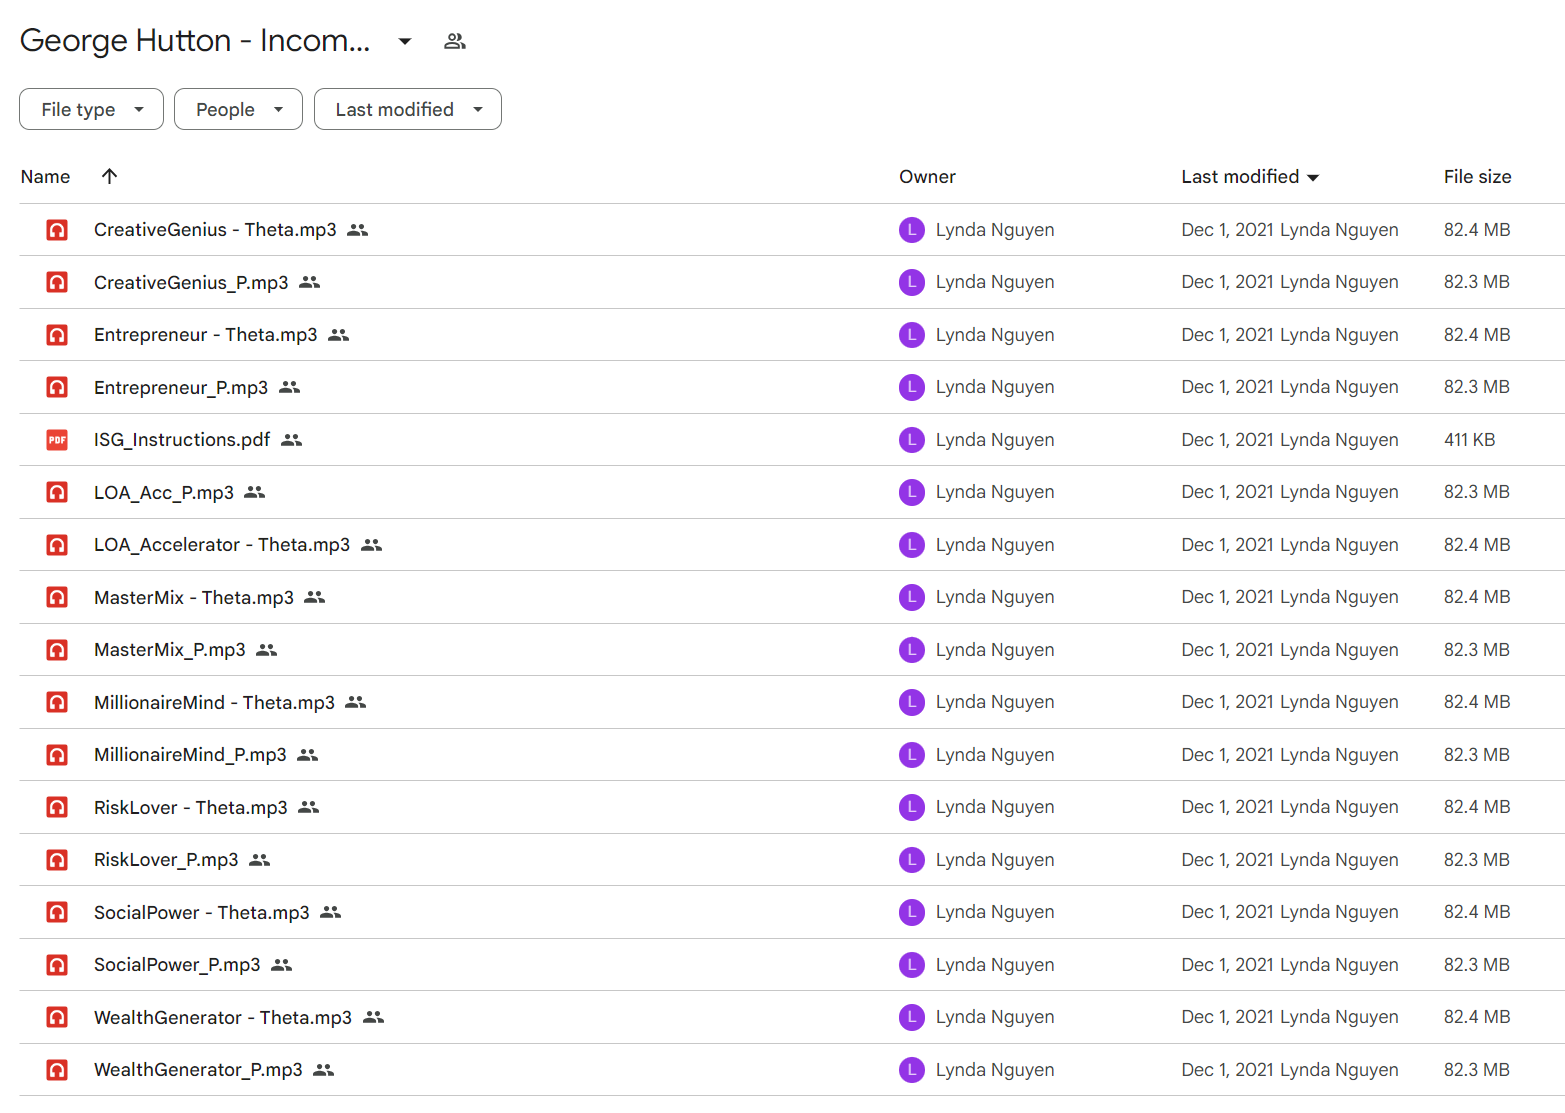This screenshot has width=1565, height=1113.
Task: Click the audio icon for MillionaireMind - Theta.mp3
Action: [x=57, y=702]
